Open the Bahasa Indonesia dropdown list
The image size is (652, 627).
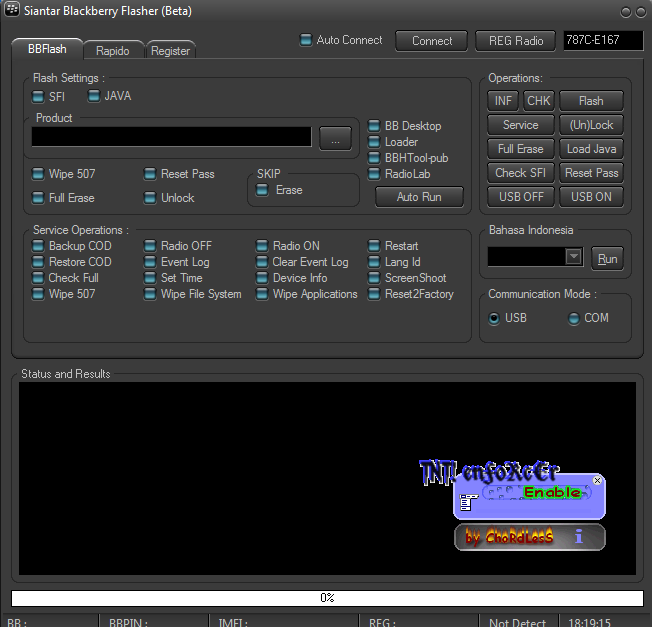tap(573, 257)
